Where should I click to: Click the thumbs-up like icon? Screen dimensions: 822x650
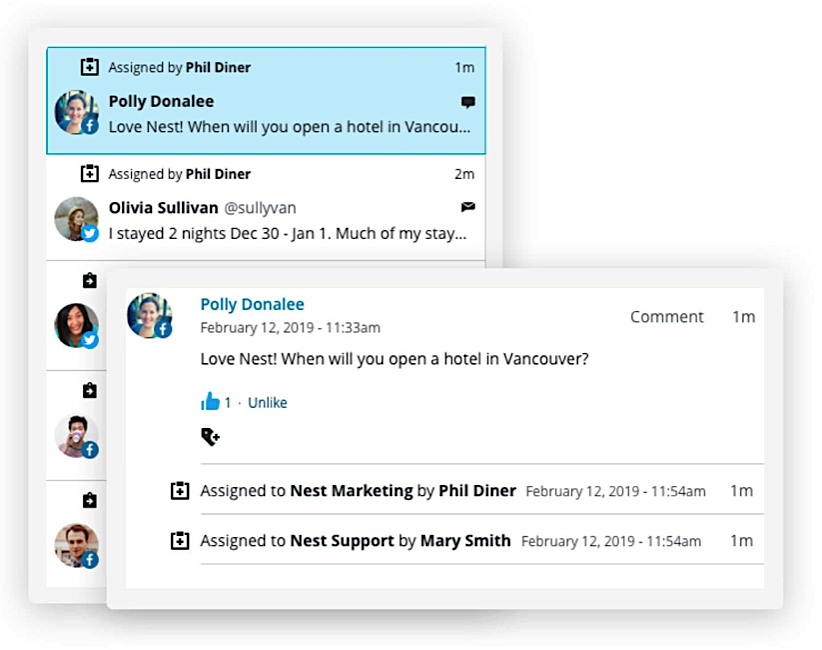point(210,402)
